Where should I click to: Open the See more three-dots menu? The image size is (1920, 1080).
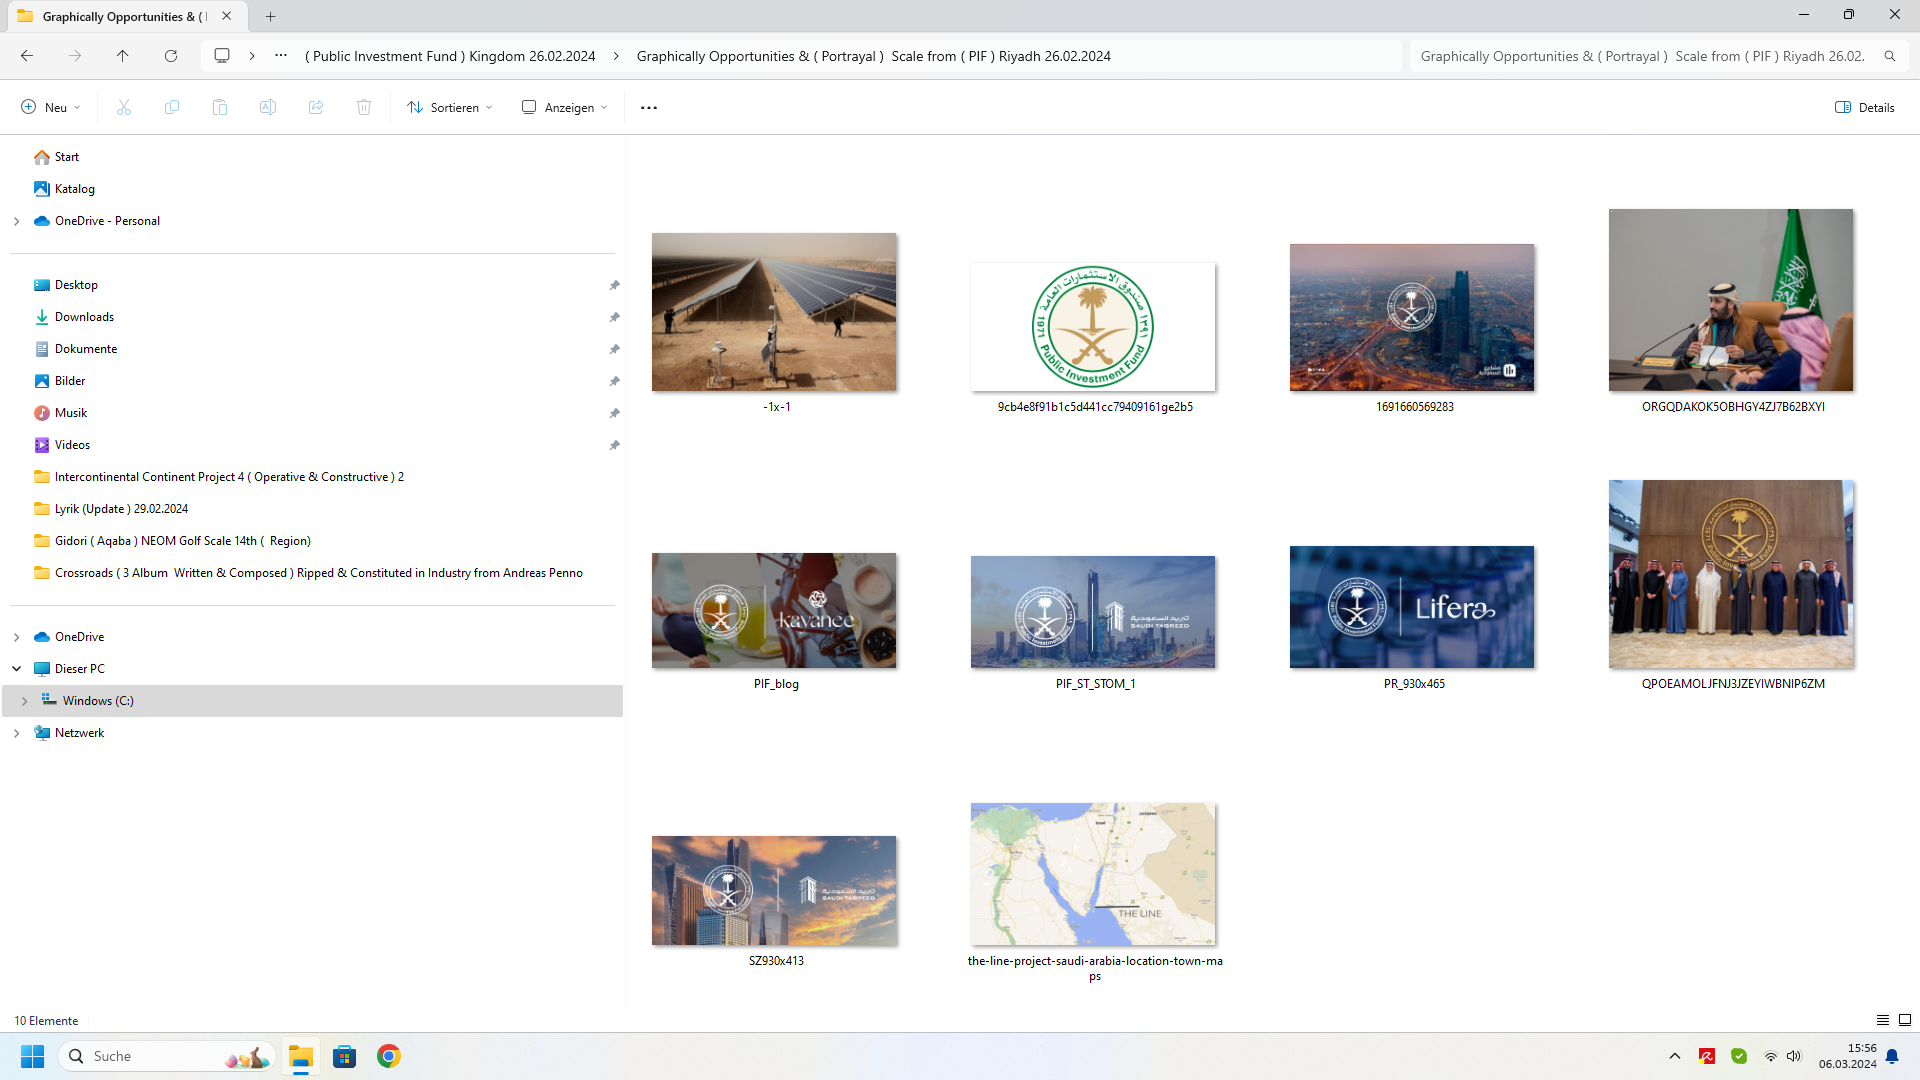pos(649,107)
